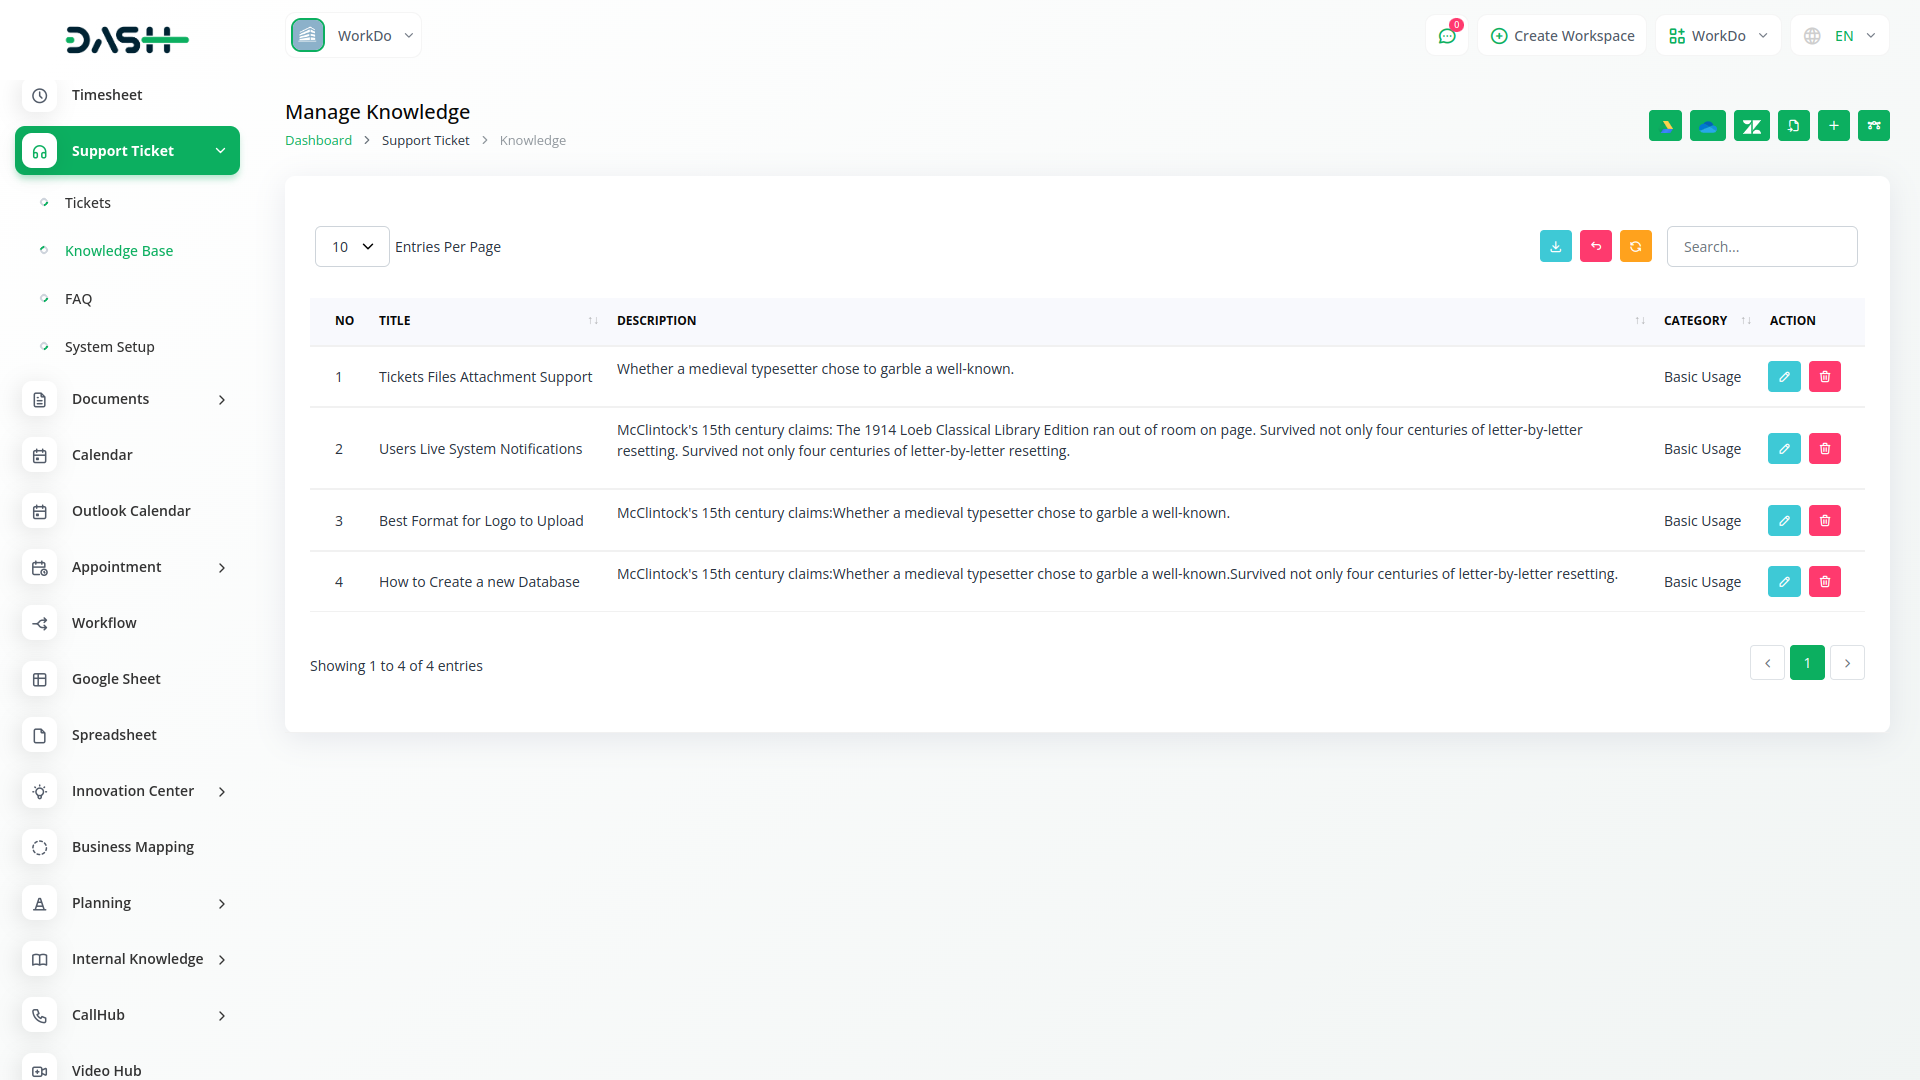Viewport: 1920px width, 1080px height.
Task: Delete the Best Format for Logo entry
Action: click(x=1825, y=521)
